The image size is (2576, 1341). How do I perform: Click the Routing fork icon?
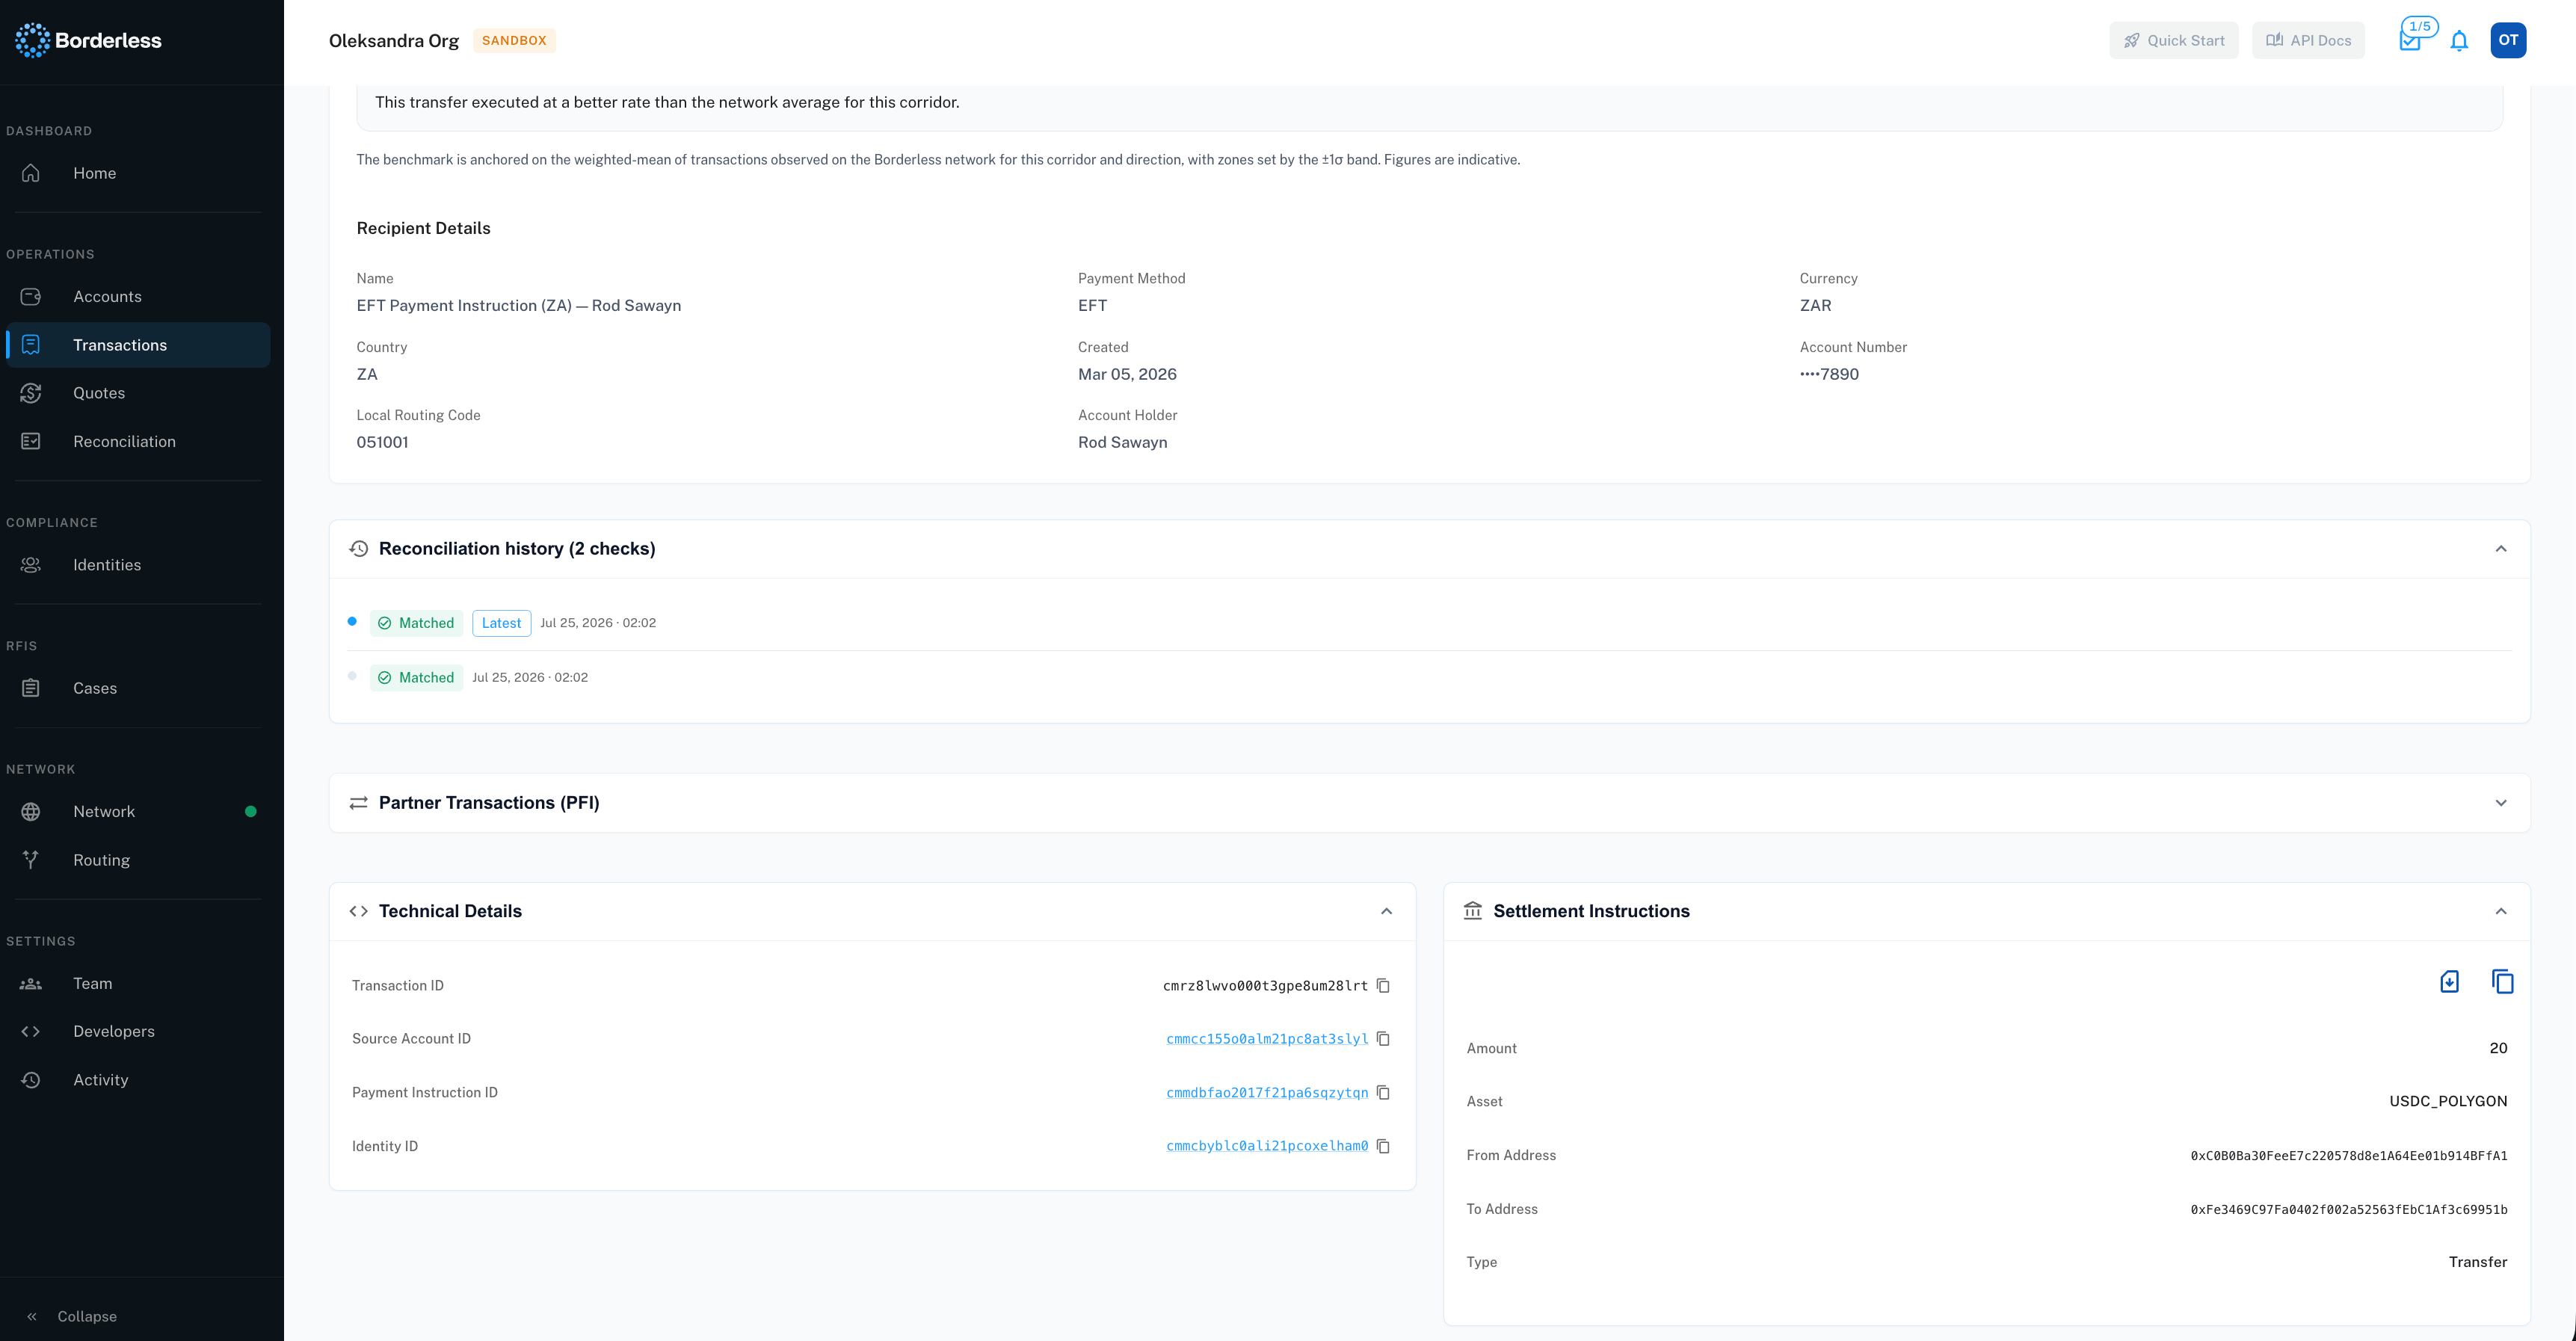coord(31,860)
